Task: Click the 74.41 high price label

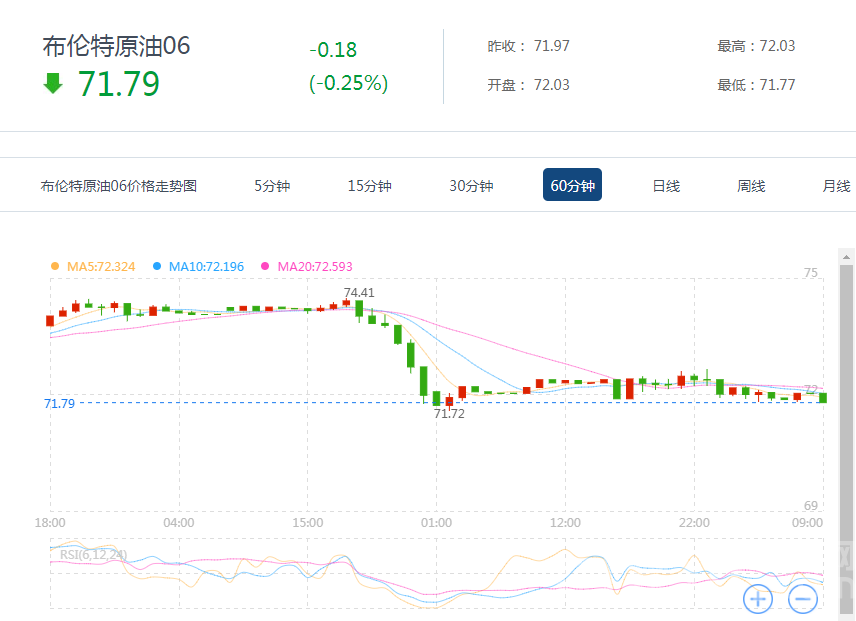Action: click(359, 292)
